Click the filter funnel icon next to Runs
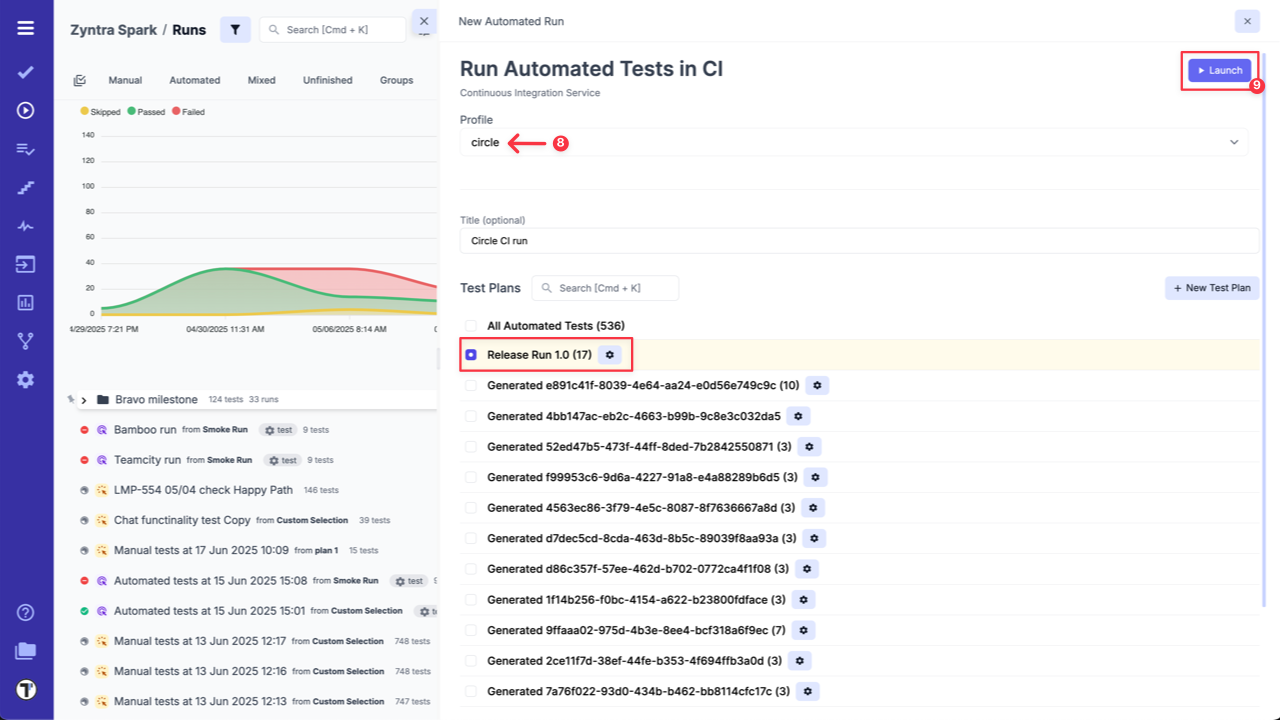Screen dimensions: 1280x720 click(x=235, y=29)
